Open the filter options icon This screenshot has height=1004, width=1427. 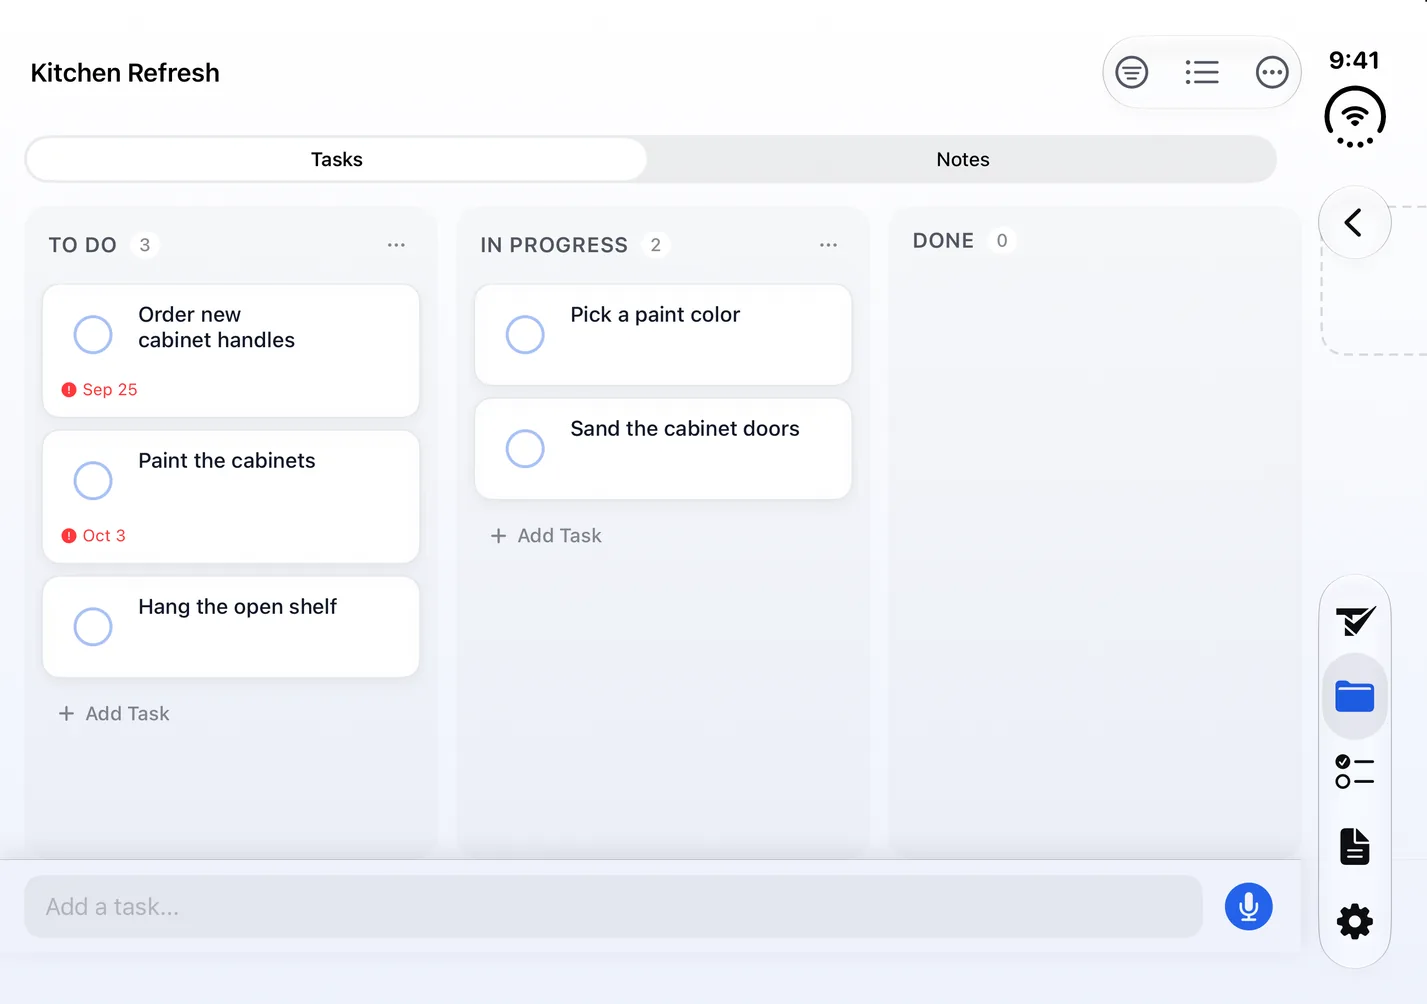pos(1132,72)
